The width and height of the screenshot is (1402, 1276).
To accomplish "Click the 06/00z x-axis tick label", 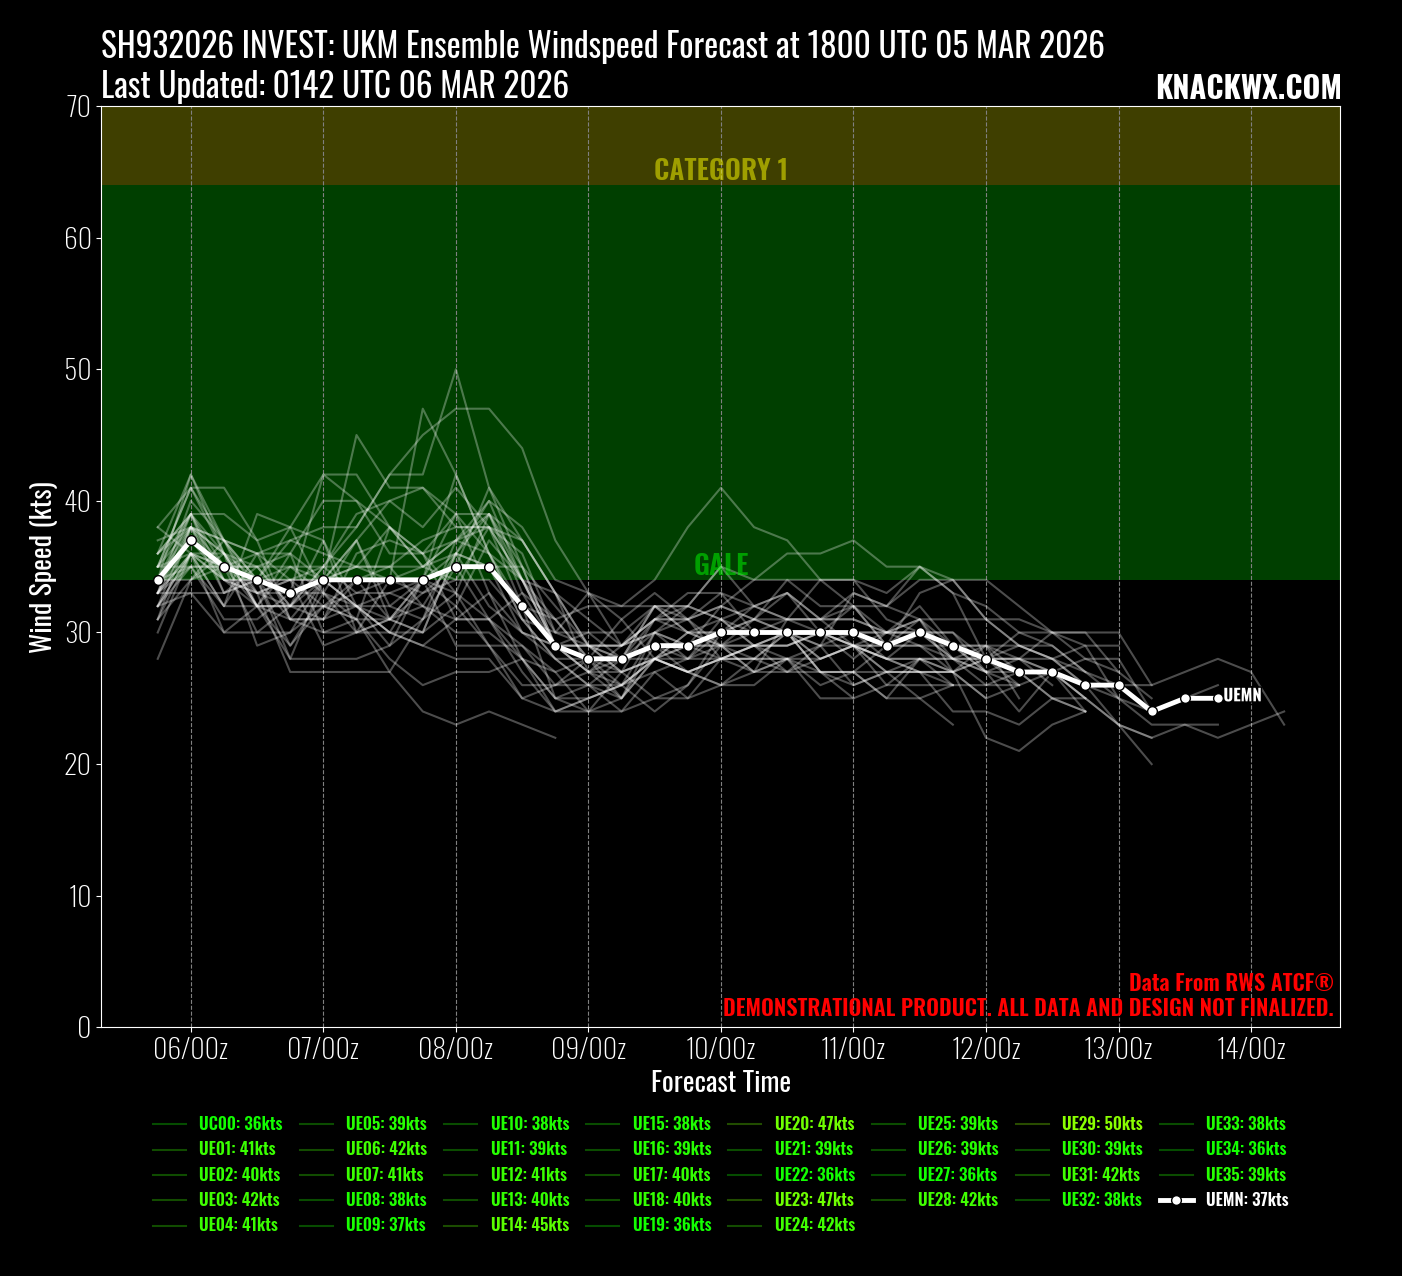I will (x=191, y=1049).
